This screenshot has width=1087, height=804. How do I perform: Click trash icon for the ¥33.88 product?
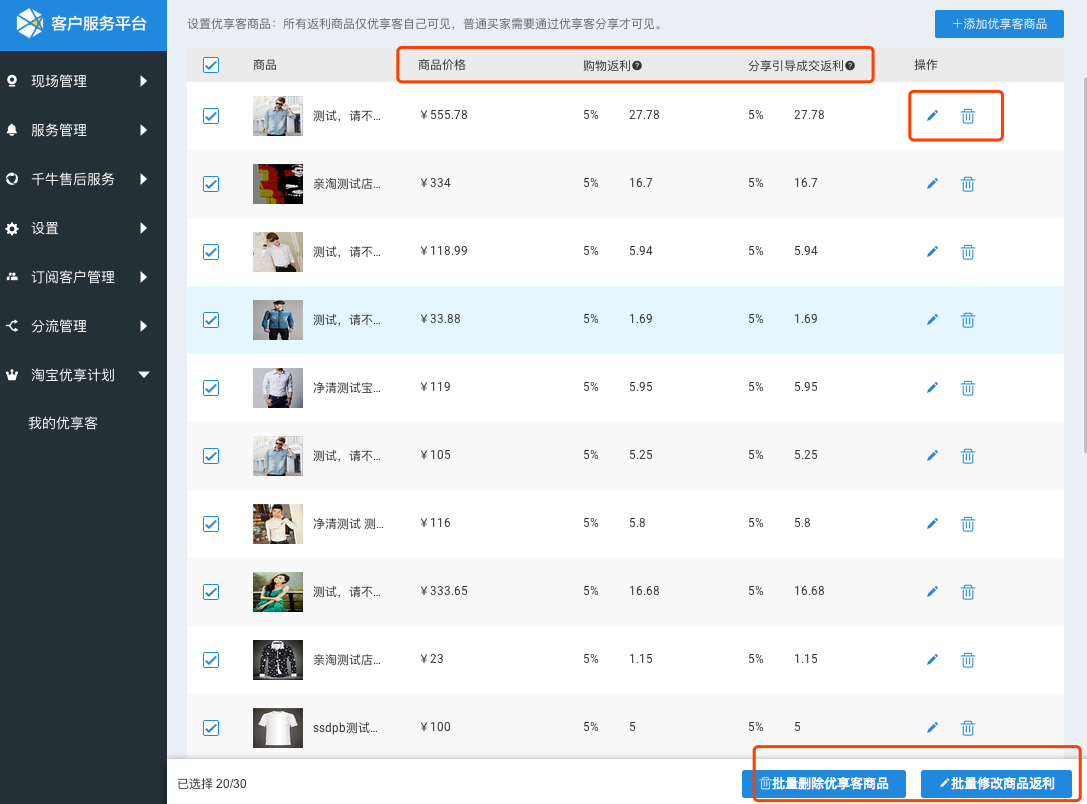coord(968,320)
